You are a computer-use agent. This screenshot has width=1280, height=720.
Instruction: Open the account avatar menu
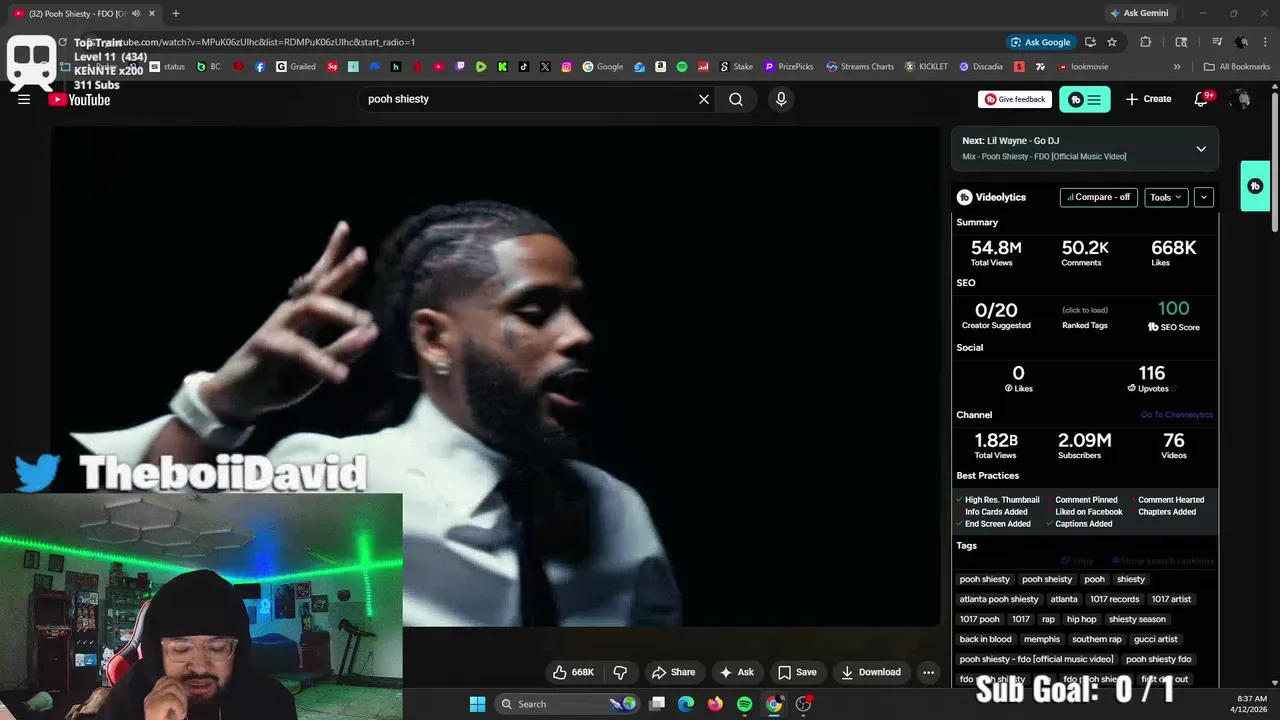tap(1241, 99)
